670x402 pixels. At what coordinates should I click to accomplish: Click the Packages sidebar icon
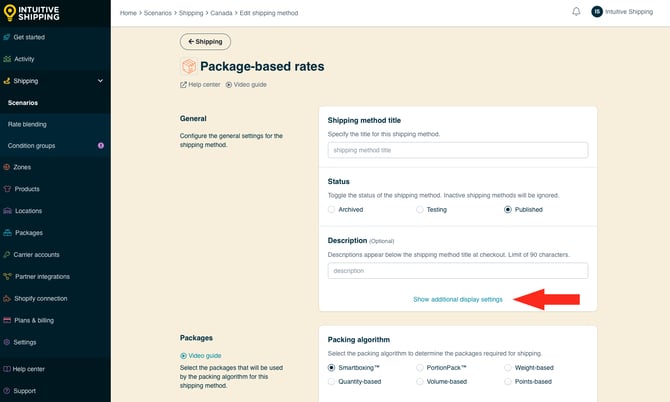click(7, 233)
